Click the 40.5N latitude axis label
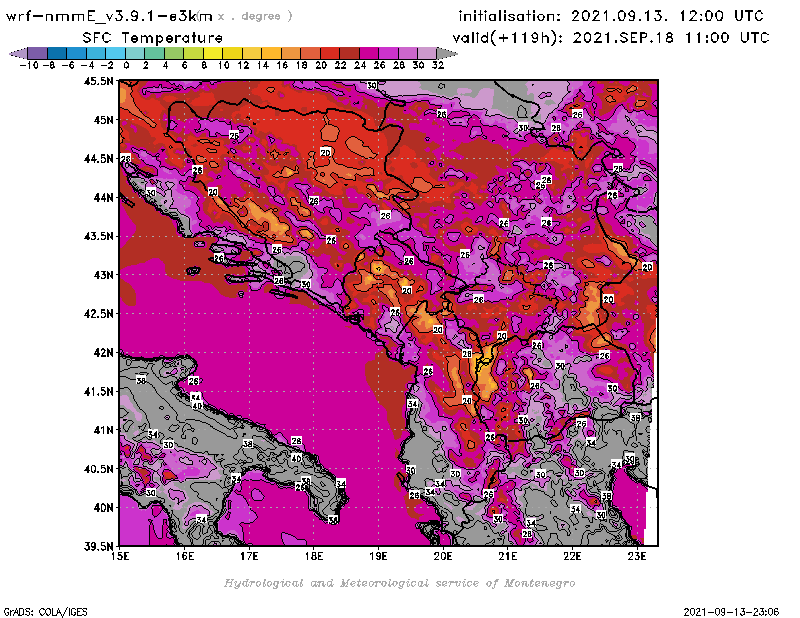The image size is (800, 618). [99, 469]
